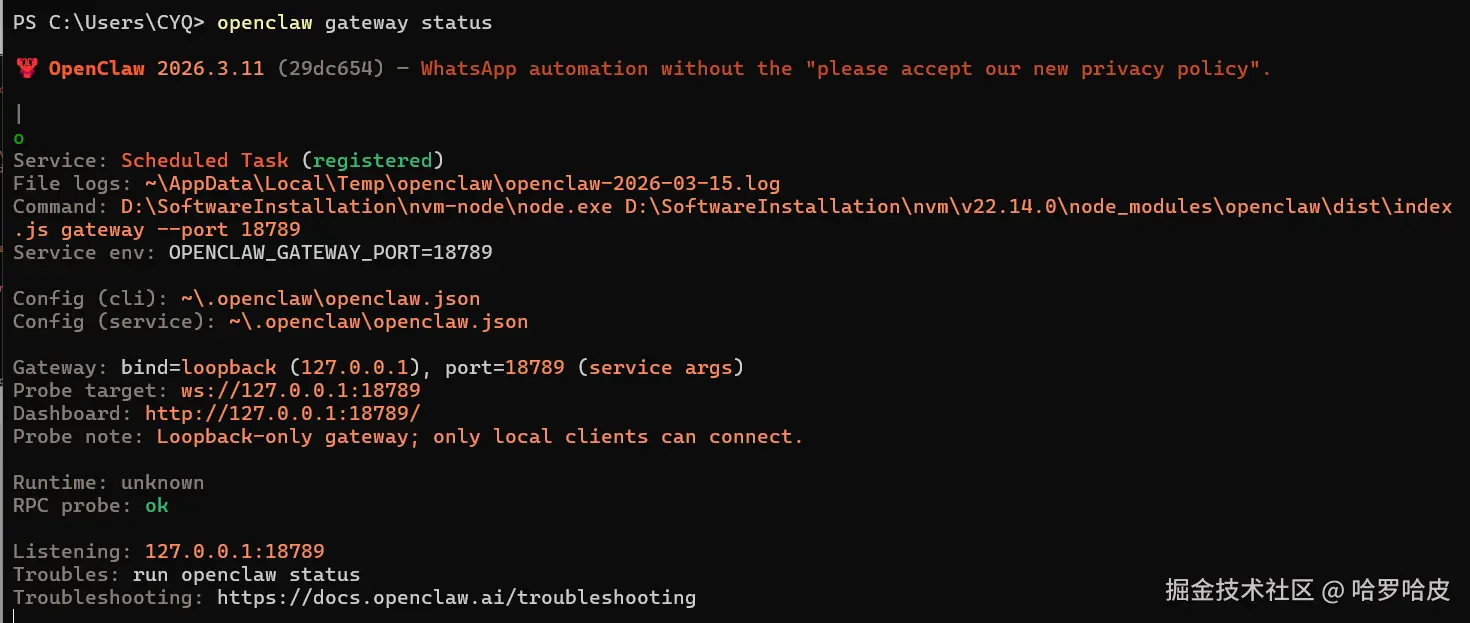This screenshot has height=623, width=1470.
Task: Click the version hash 29dc654
Action: coord(331,68)
